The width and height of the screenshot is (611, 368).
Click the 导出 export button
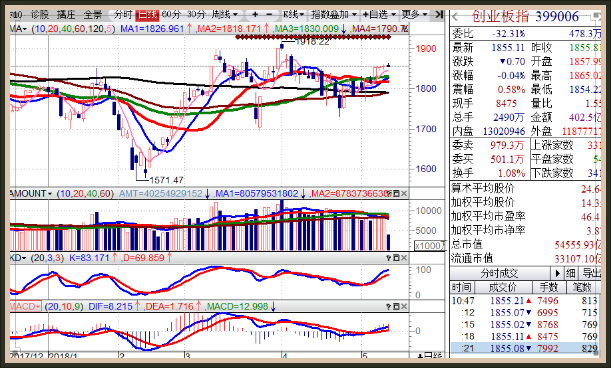tap(591, 273)
